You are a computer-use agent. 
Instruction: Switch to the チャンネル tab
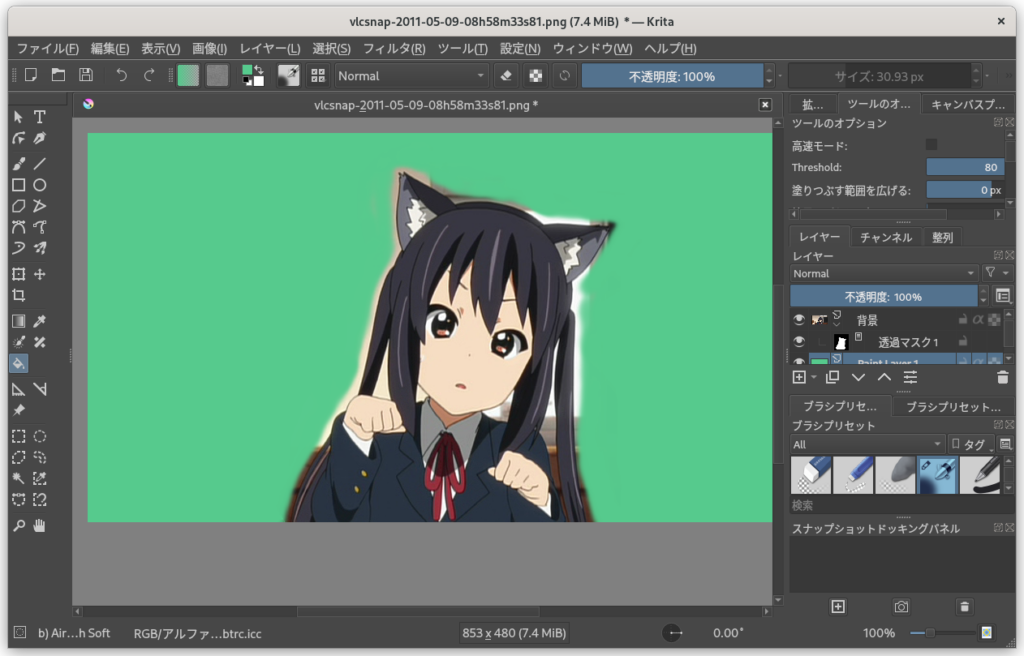tap(886, 237)
